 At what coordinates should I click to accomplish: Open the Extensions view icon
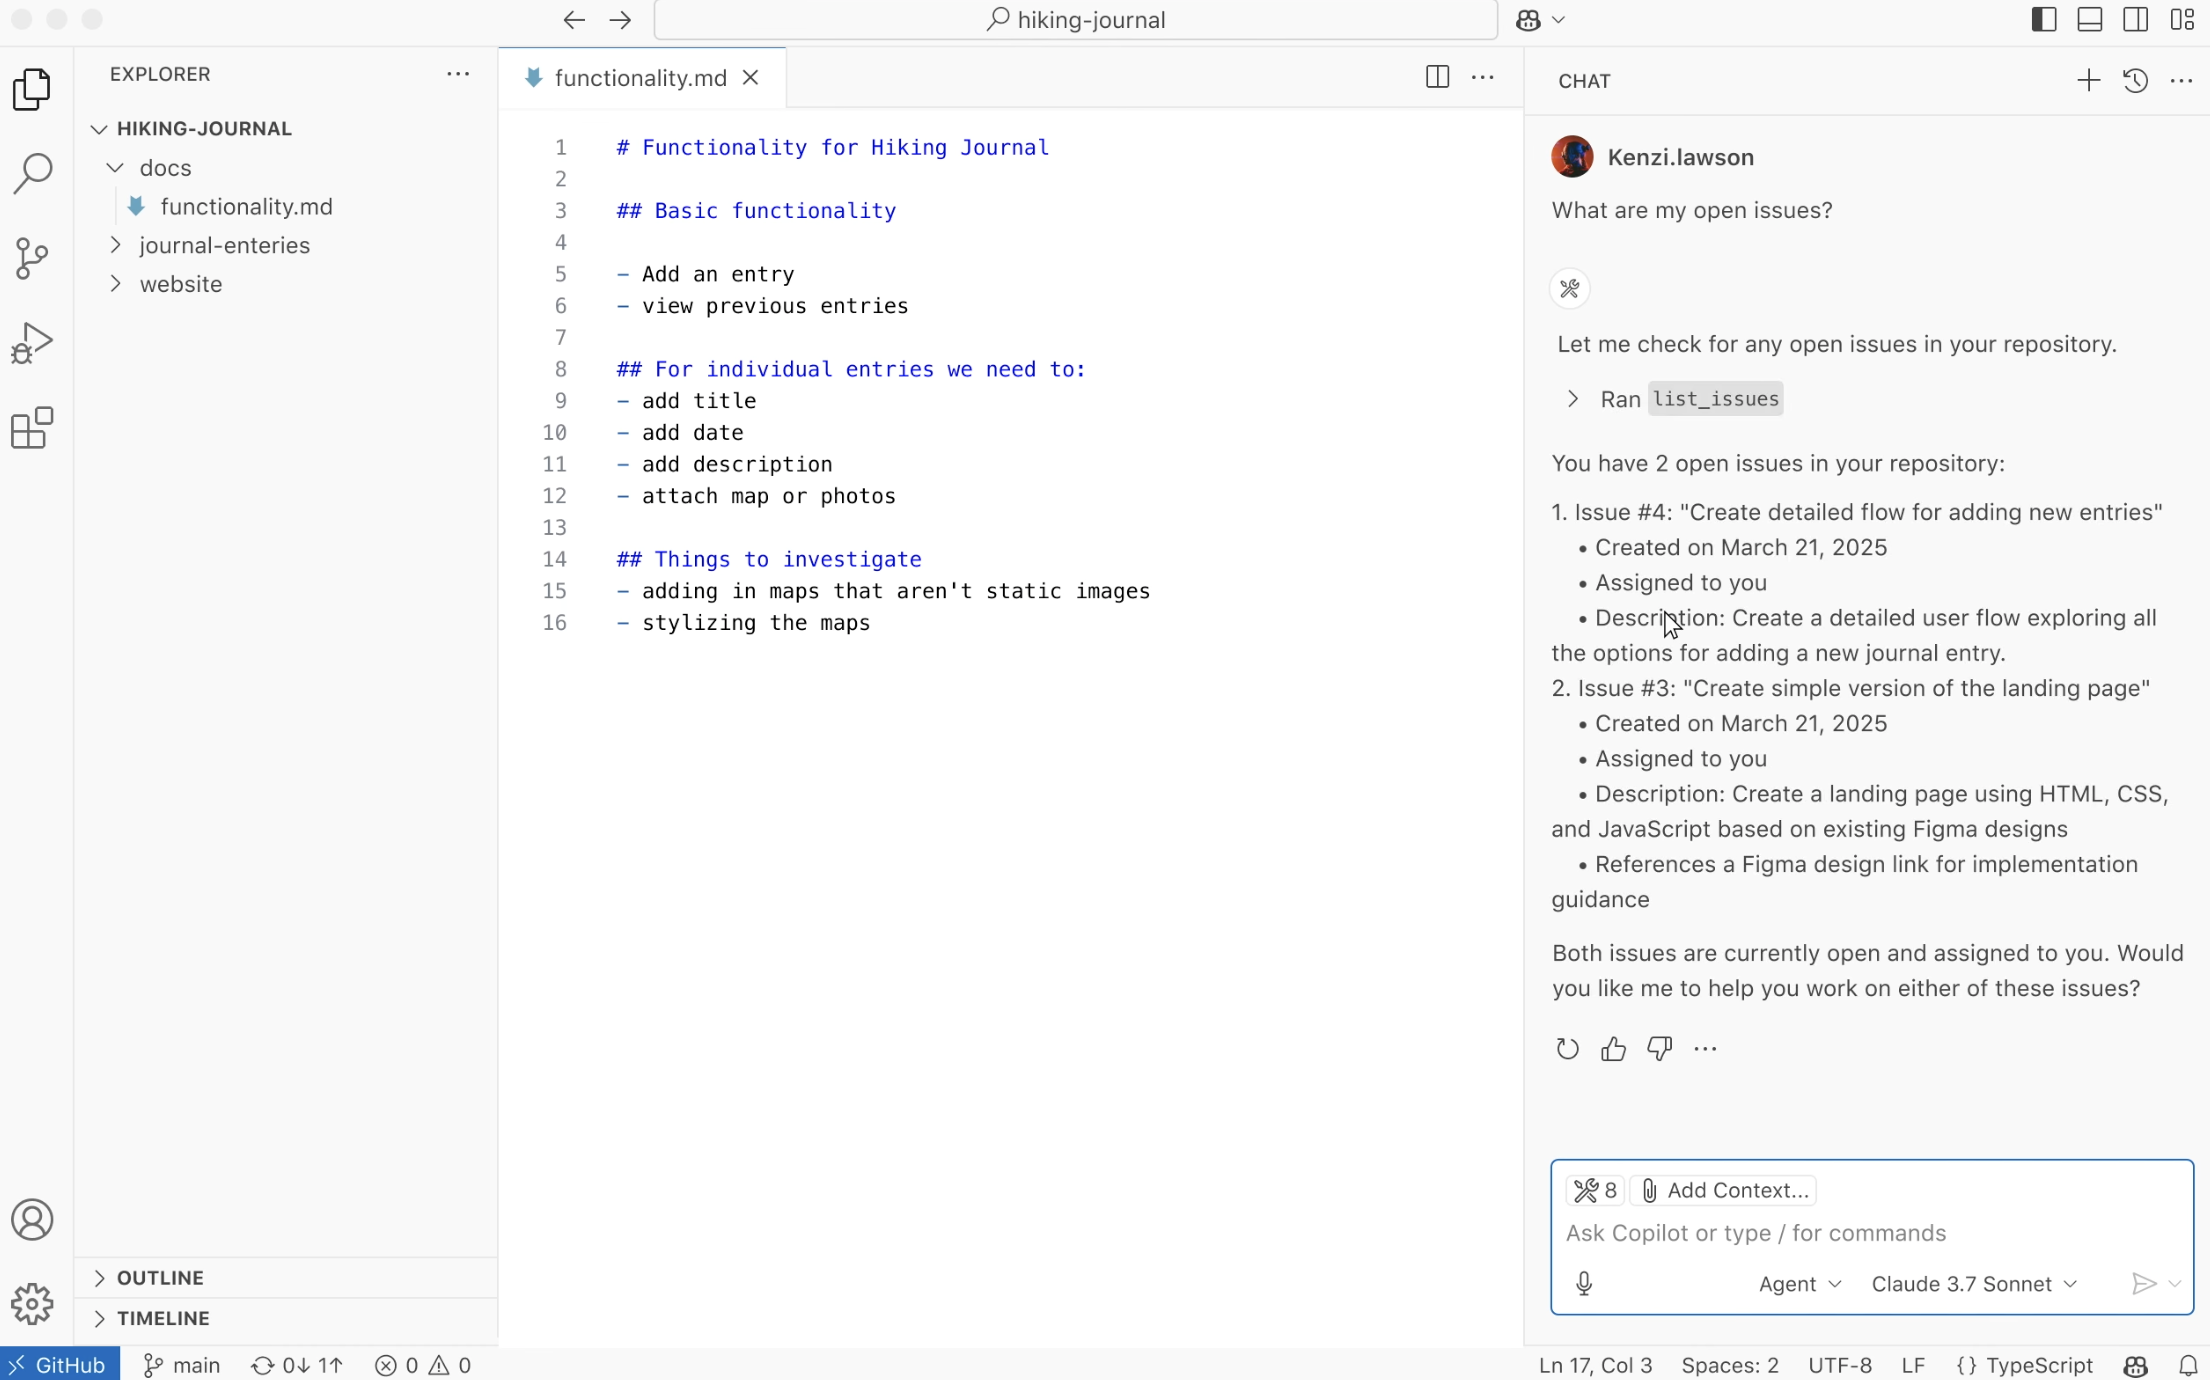point(32,428)
